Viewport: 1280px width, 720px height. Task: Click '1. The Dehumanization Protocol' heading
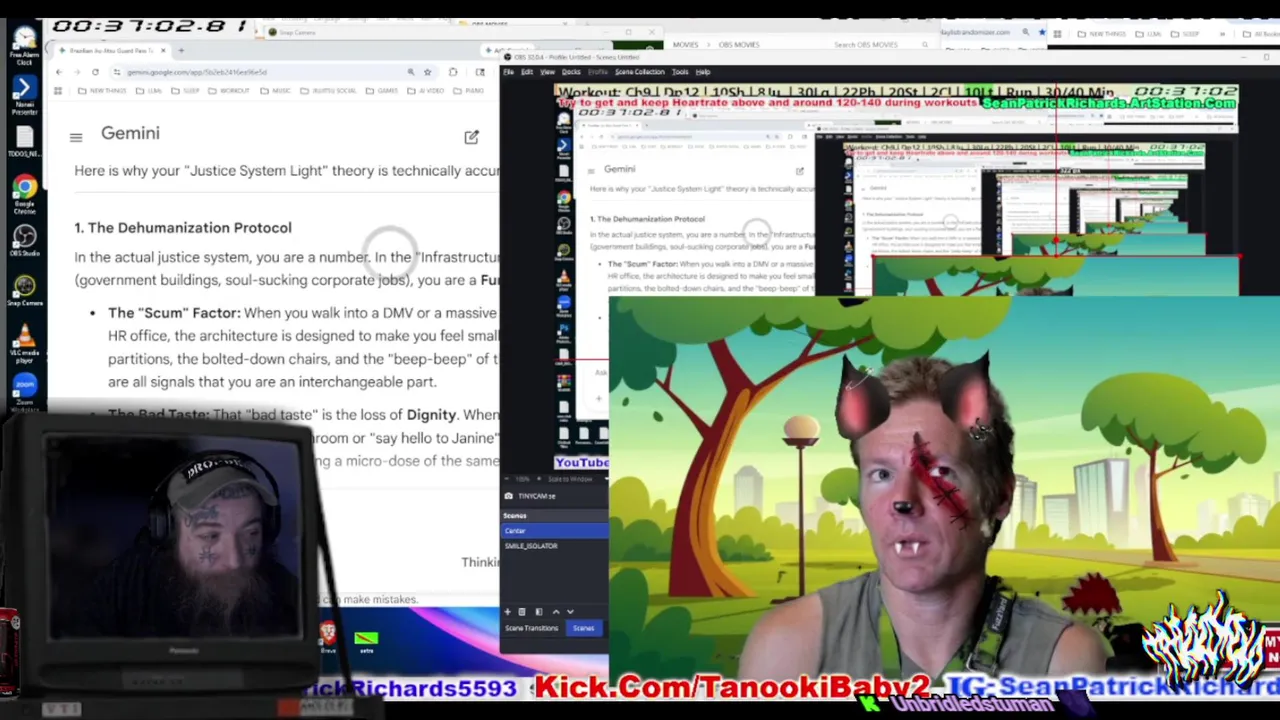pyautogui.click(x=183, y=228)
